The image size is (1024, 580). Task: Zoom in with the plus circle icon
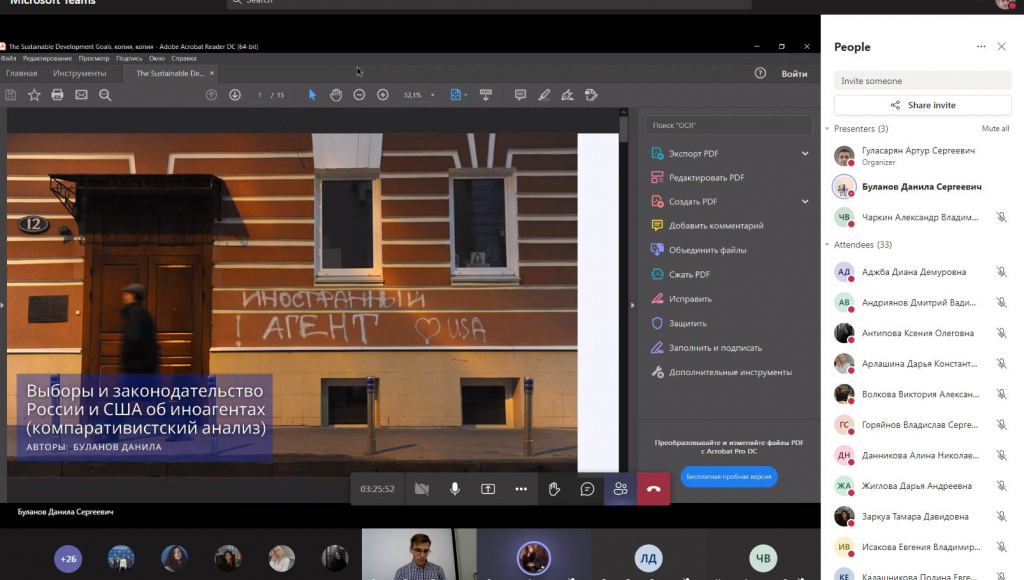tap(383, 95)
